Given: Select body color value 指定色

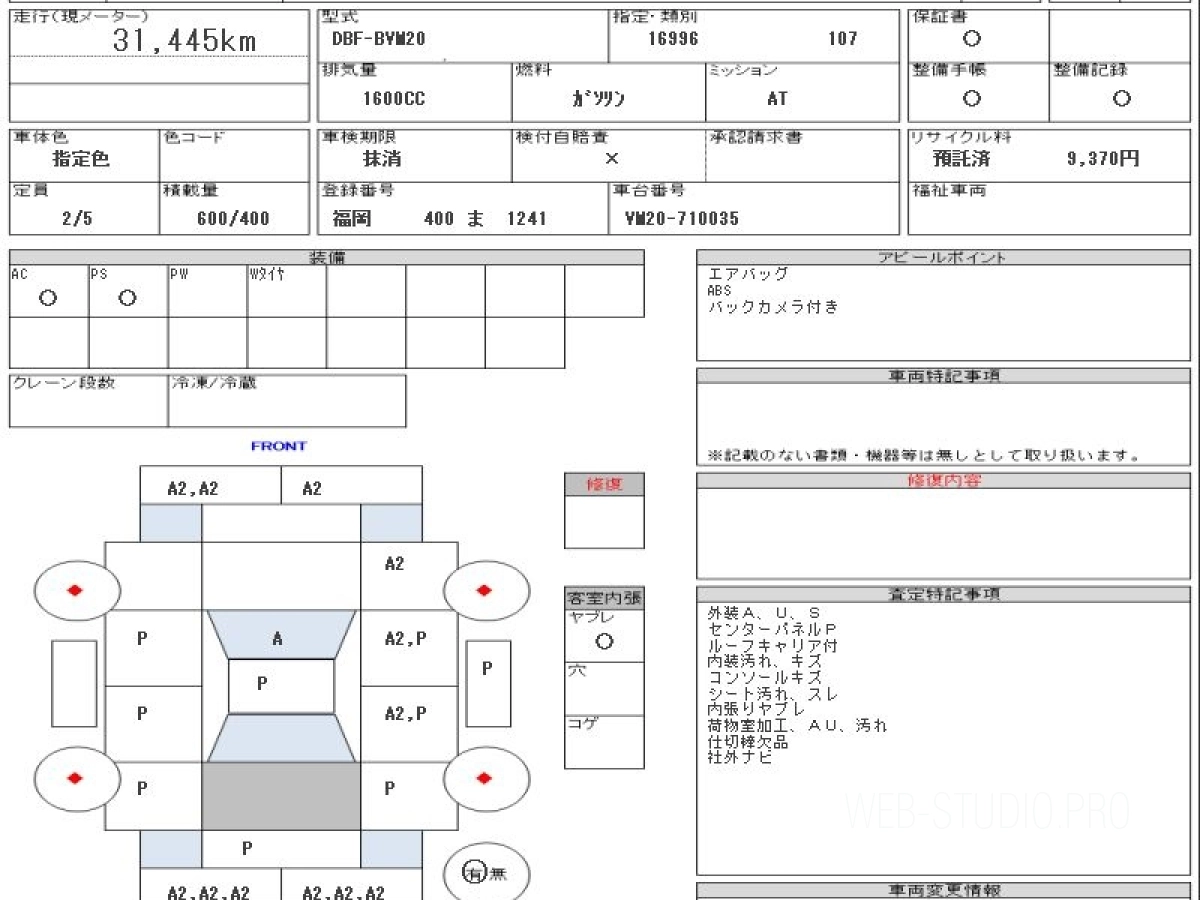Looking at the screenshot, I should coord(81,159).
